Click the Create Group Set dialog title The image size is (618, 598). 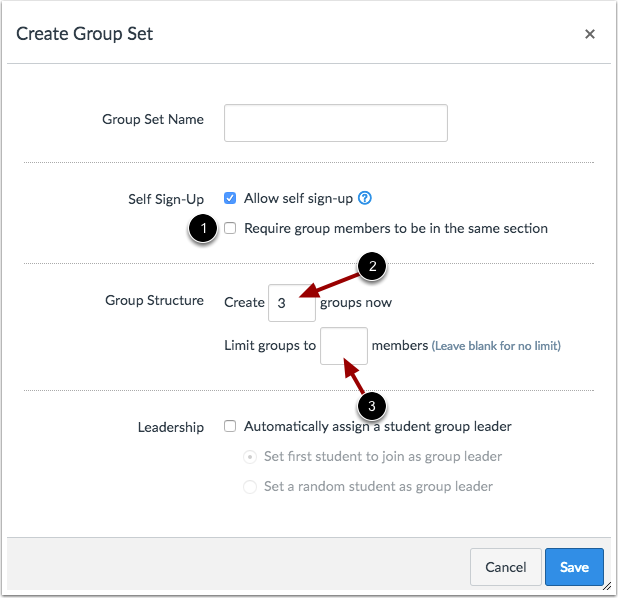click(84, 34)
